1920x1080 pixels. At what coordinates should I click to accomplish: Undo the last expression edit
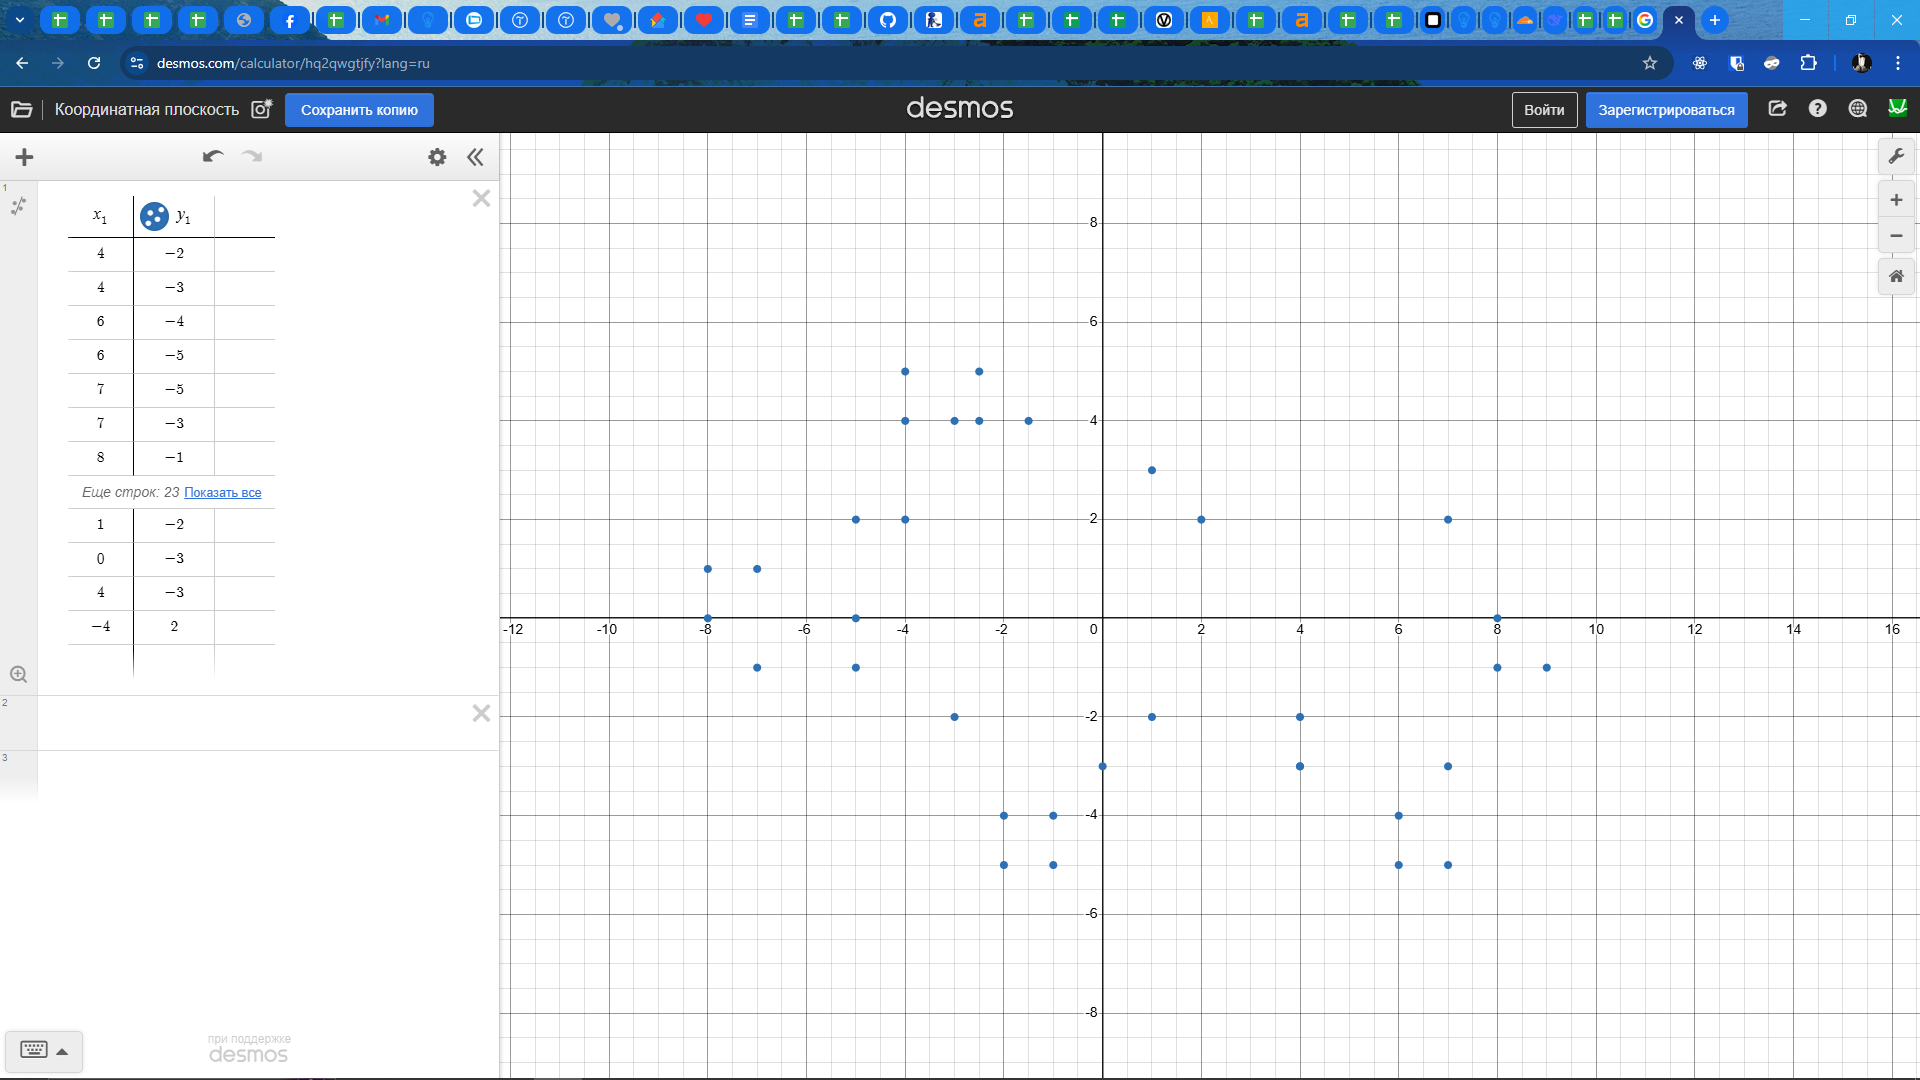(x=212, y=156)
